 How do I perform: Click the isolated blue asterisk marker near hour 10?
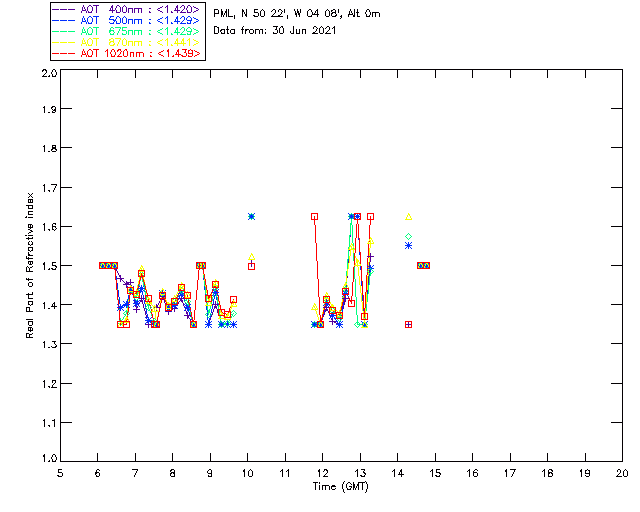click(251, 216)
